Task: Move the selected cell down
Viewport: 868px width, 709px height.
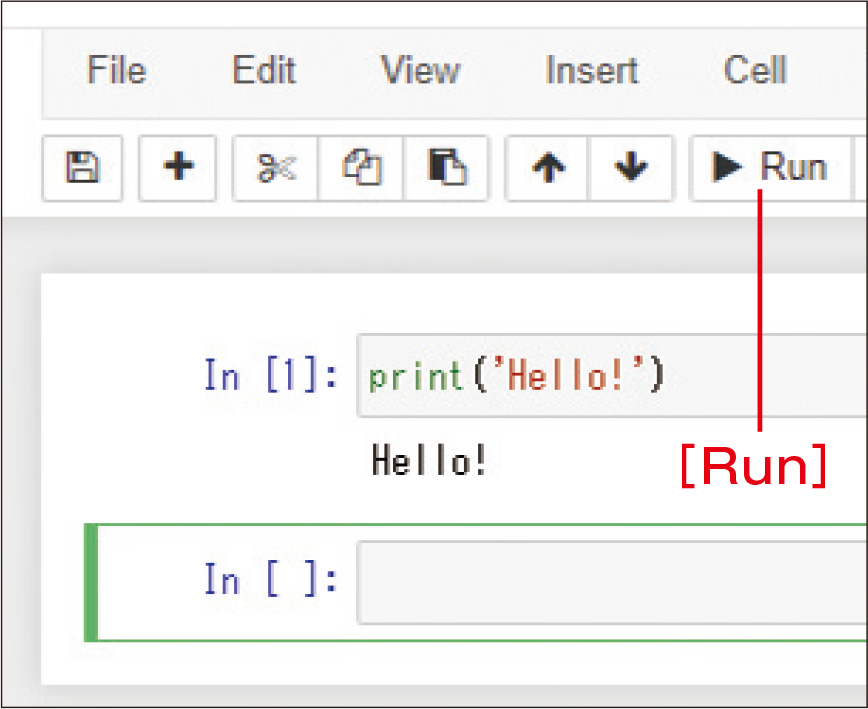Action: click(631, 167)
